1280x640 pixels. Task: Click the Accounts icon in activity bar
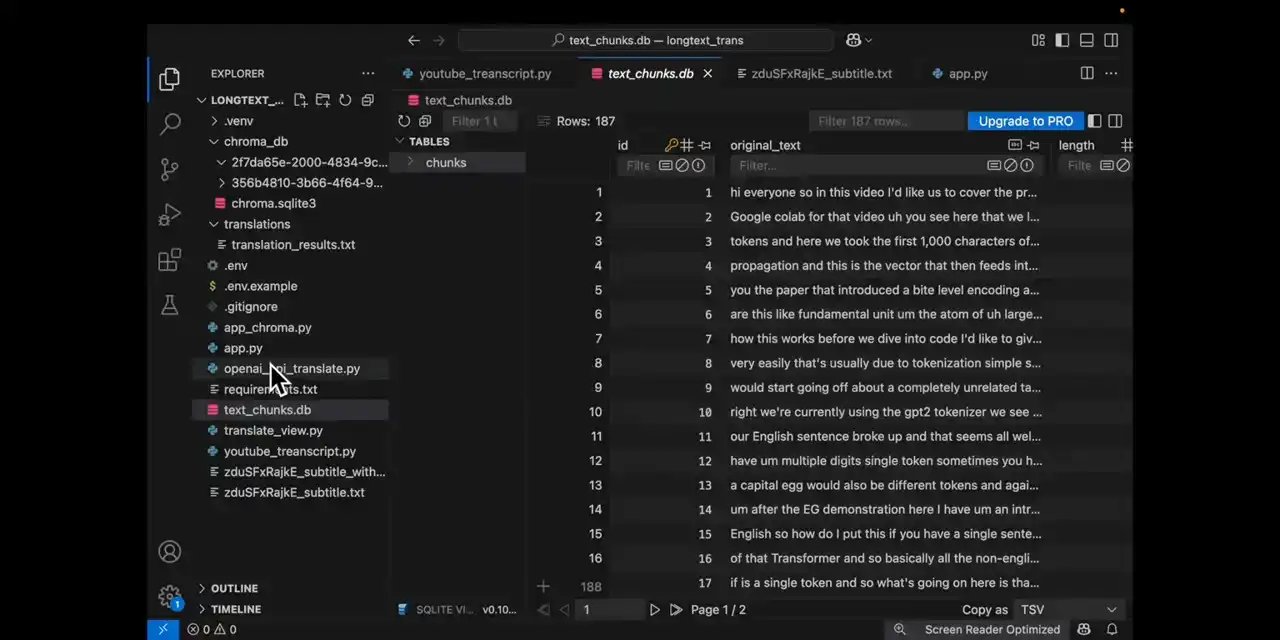[x=170, y=552]
